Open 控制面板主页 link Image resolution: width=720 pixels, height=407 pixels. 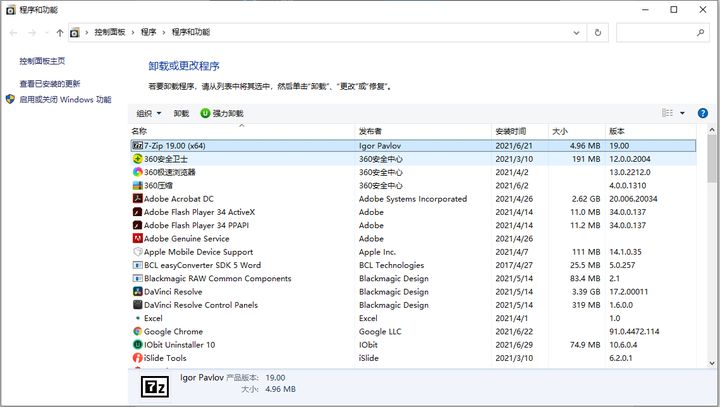[42, 61]
